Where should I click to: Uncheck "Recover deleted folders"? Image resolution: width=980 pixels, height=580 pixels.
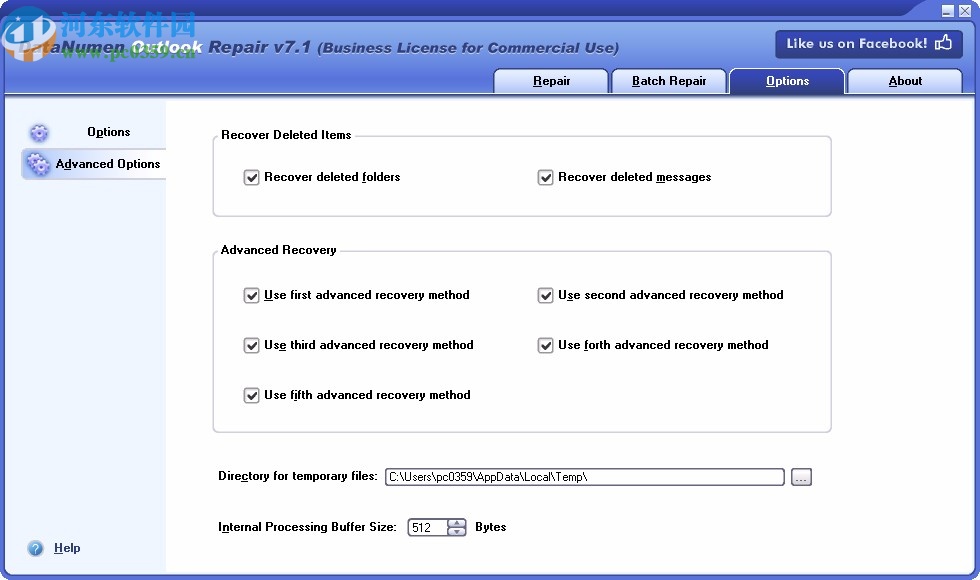(x=252, y=177)
